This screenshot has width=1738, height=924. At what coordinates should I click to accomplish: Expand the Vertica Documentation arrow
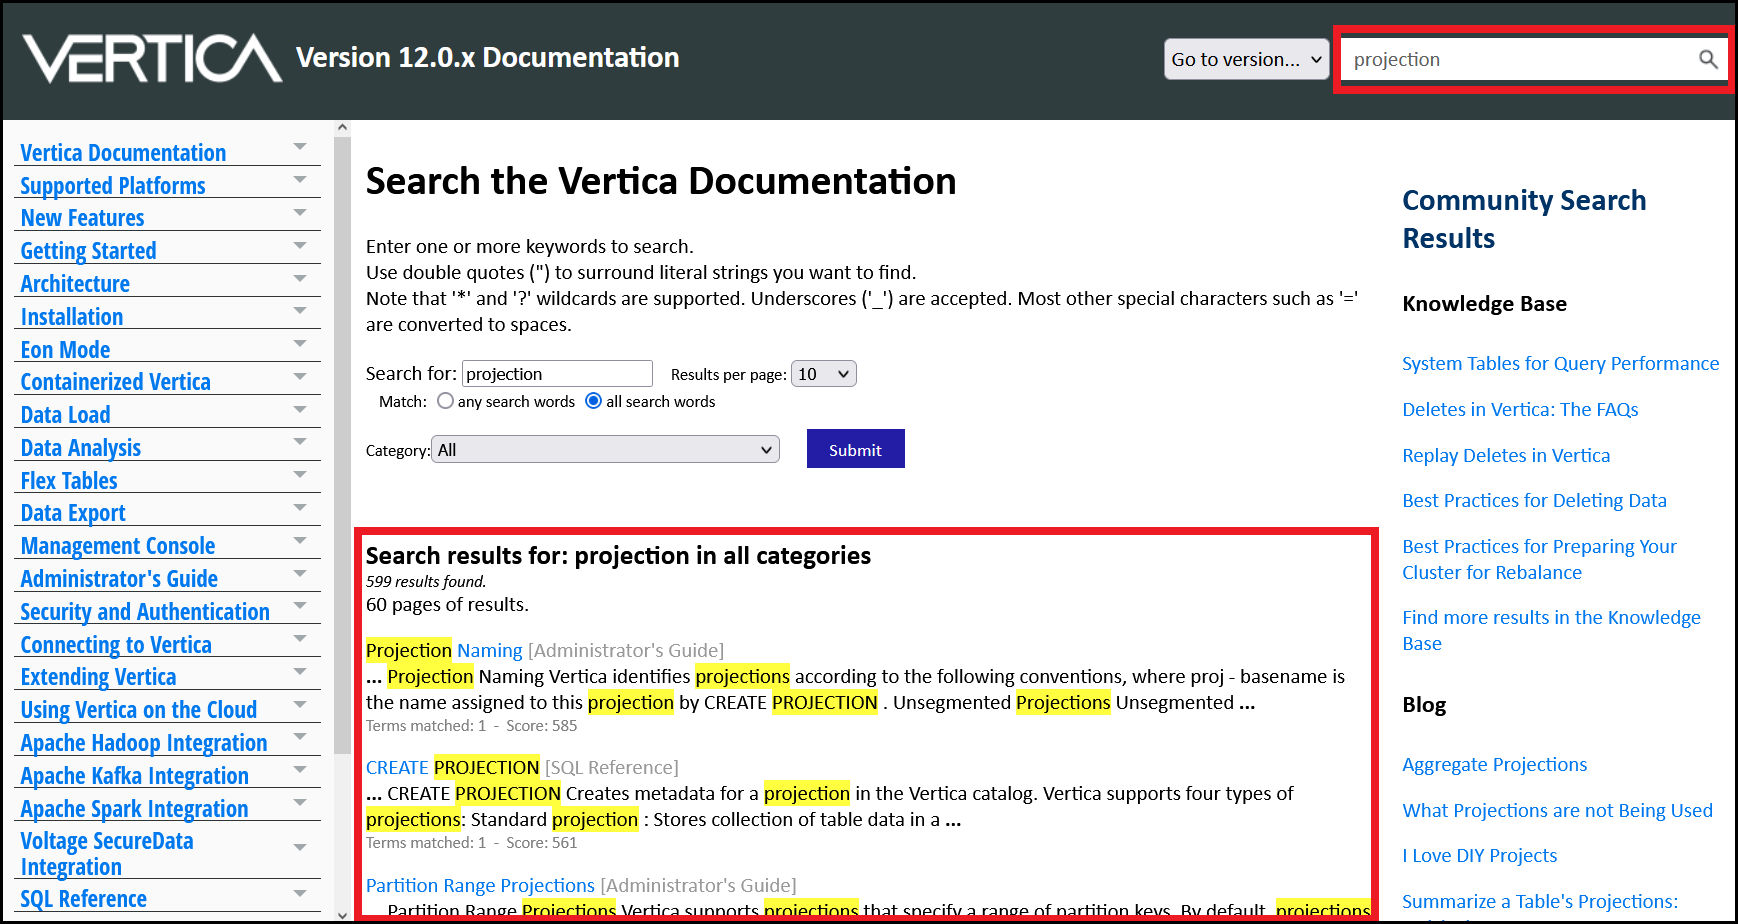click(299, 147)
